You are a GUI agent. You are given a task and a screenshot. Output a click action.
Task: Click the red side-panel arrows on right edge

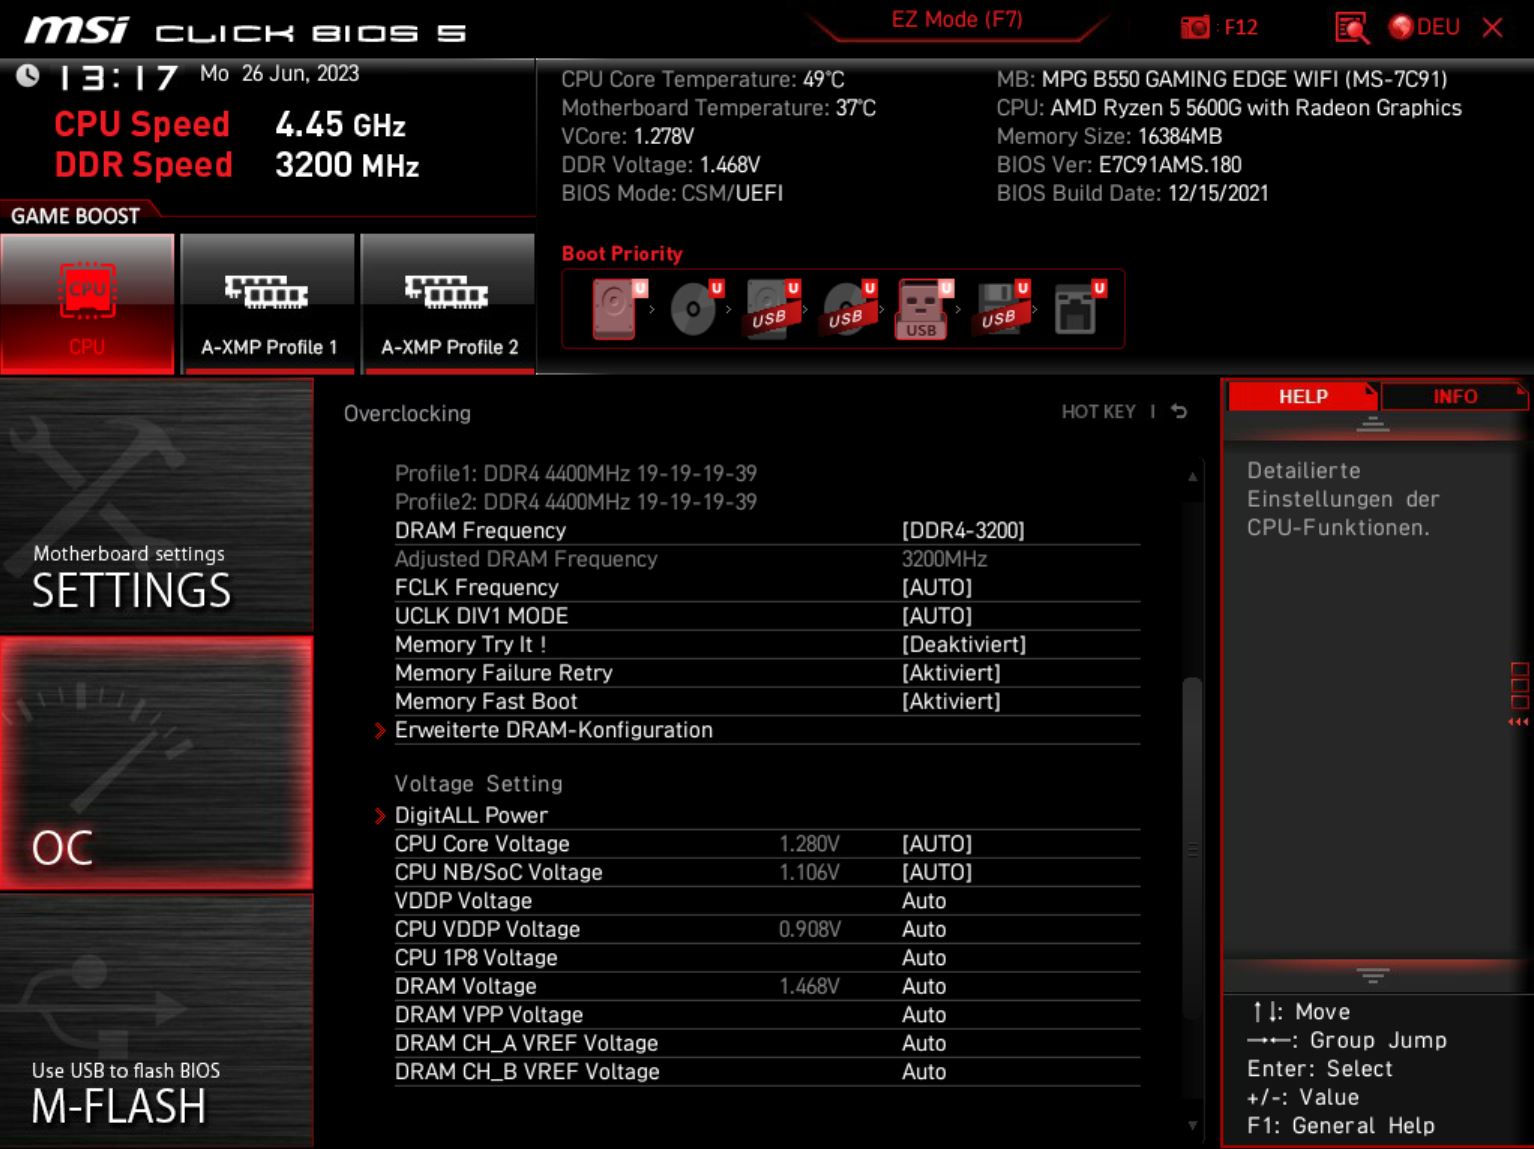(x=1519, y=722)
